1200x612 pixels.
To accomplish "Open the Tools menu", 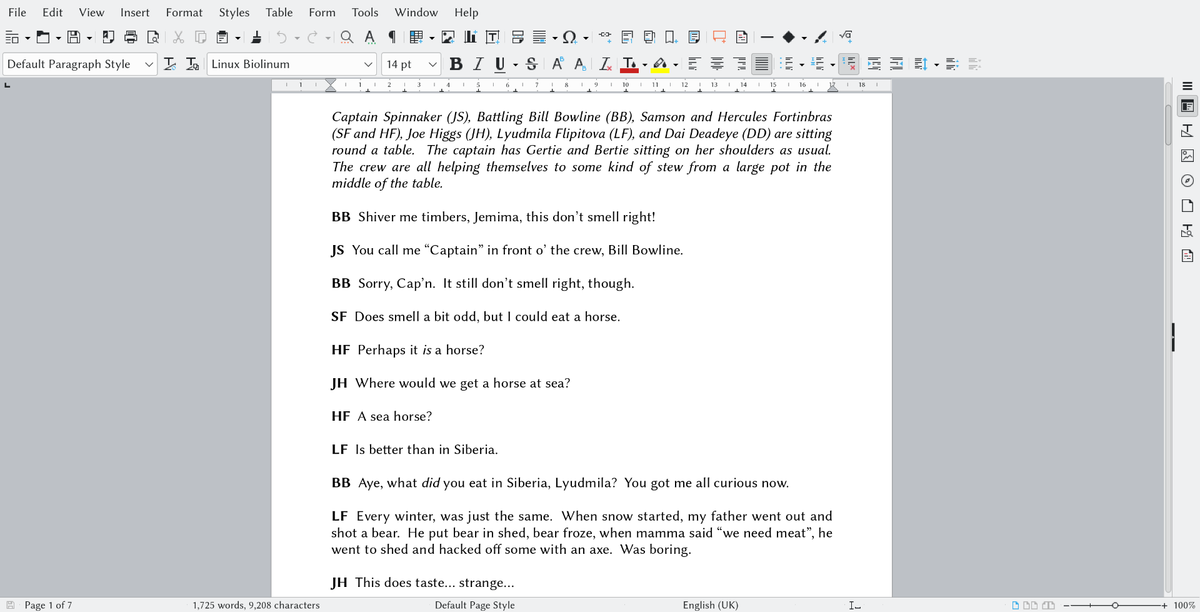I will (x=365, y=12).
